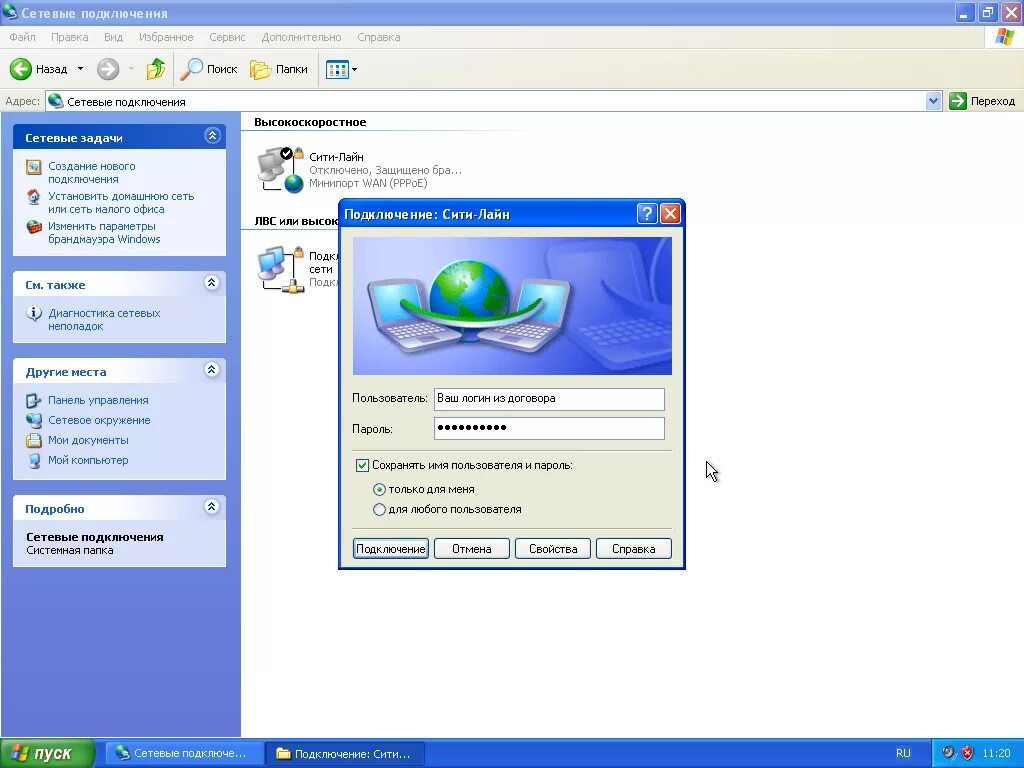Viewport: 1024px width, 768px height.
Task: Click Изменить параметры брандмауэра Windows link
Action: point(104,232)
